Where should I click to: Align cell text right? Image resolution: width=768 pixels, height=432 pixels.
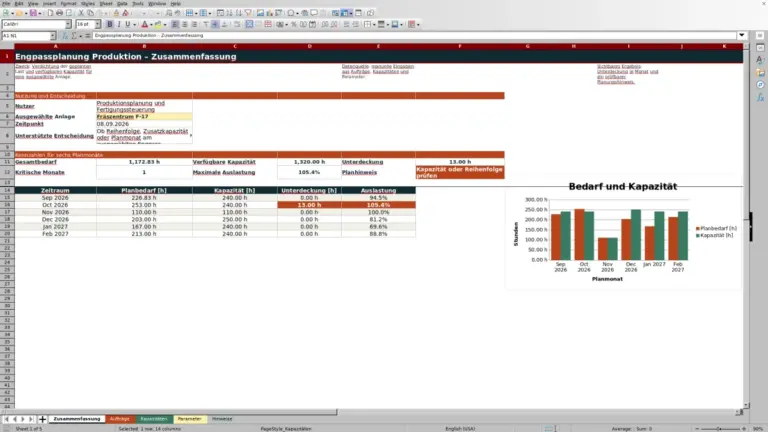point(194,24)
